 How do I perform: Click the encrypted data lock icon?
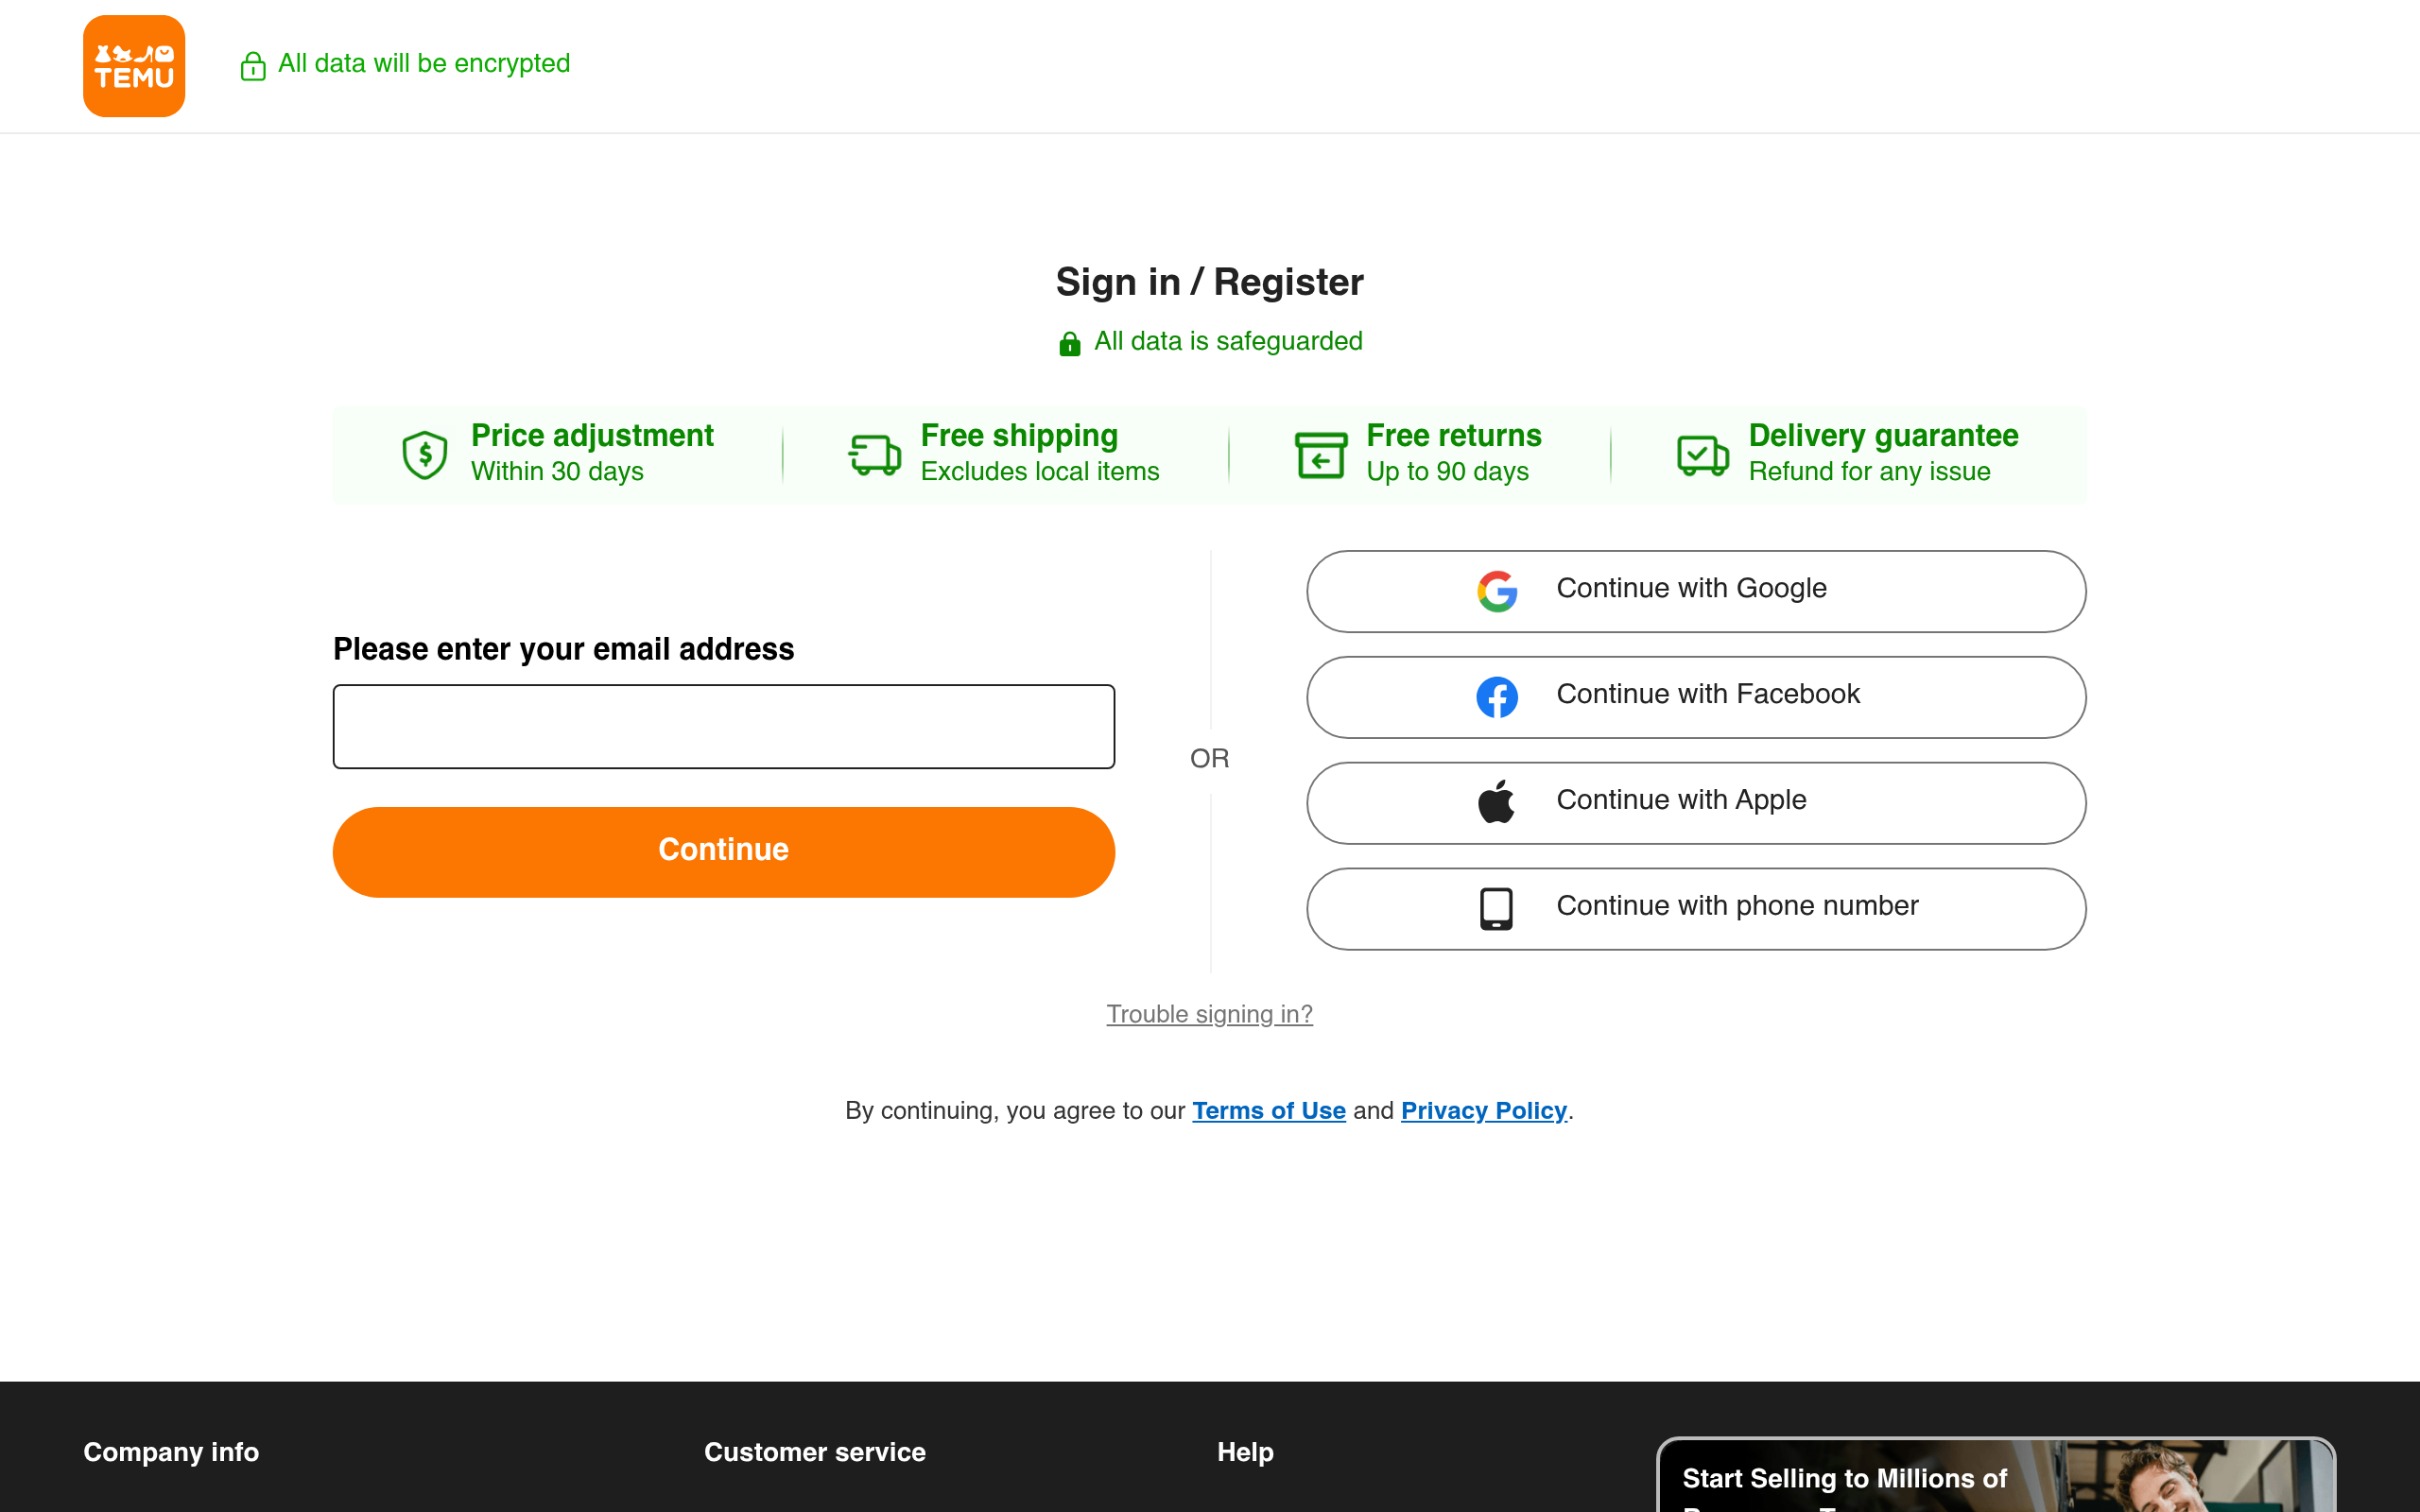point(253,66)
